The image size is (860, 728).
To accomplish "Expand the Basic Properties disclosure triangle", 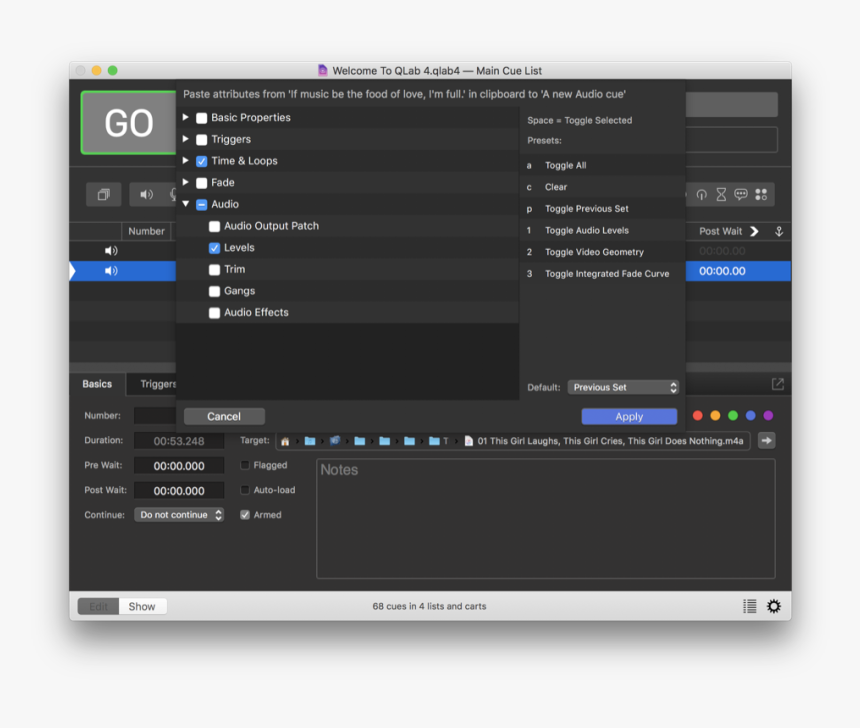I will pos(186,117).
